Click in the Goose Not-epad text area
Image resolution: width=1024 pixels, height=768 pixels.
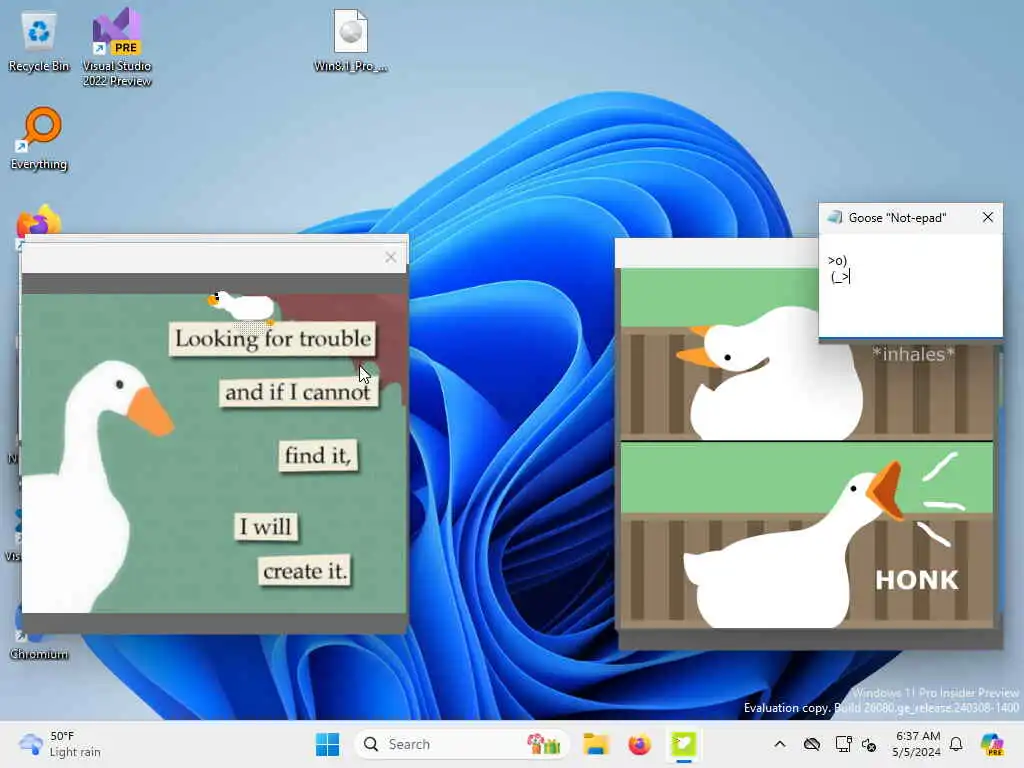(x=910, y=285)
